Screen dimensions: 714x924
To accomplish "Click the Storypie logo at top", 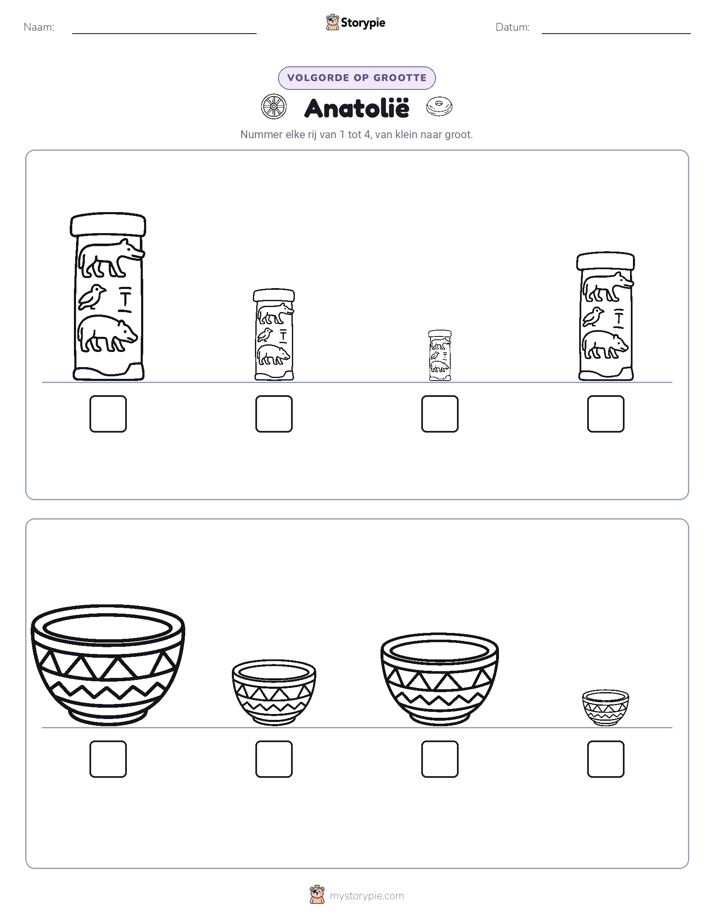I will [x=356, y=22].
